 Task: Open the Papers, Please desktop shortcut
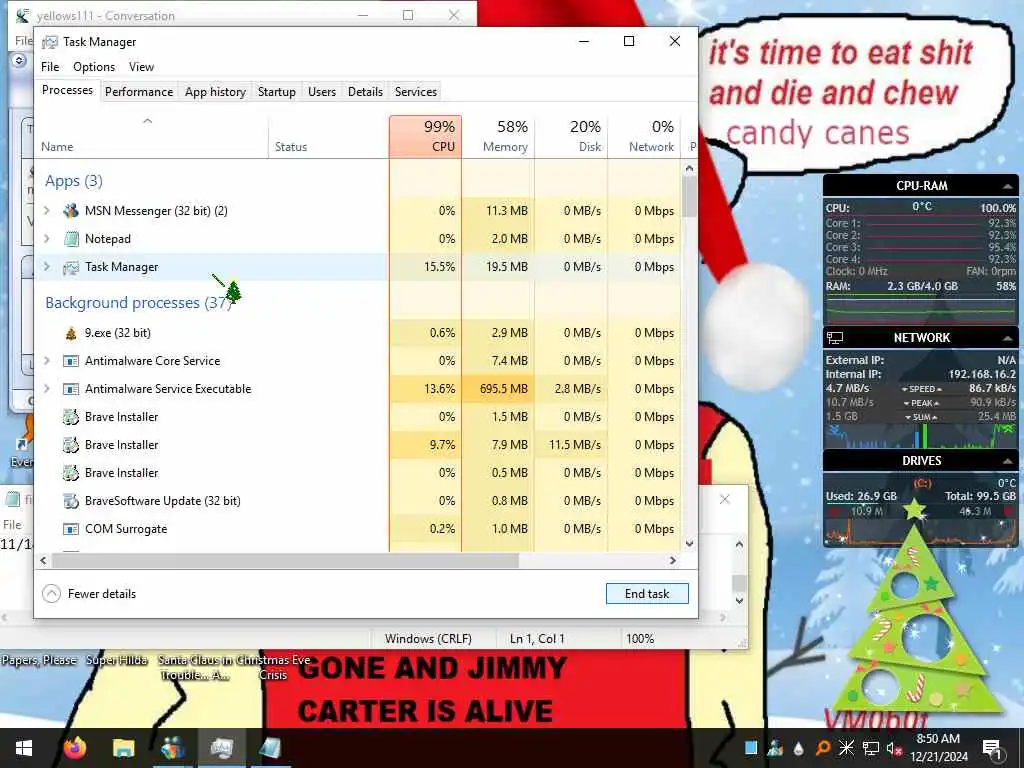click(38, 660)
